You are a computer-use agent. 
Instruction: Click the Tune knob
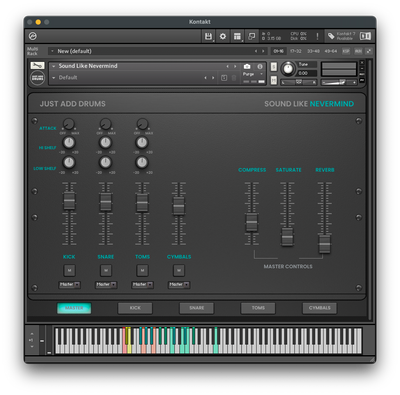pyautogui.click(x=288, y=69)
